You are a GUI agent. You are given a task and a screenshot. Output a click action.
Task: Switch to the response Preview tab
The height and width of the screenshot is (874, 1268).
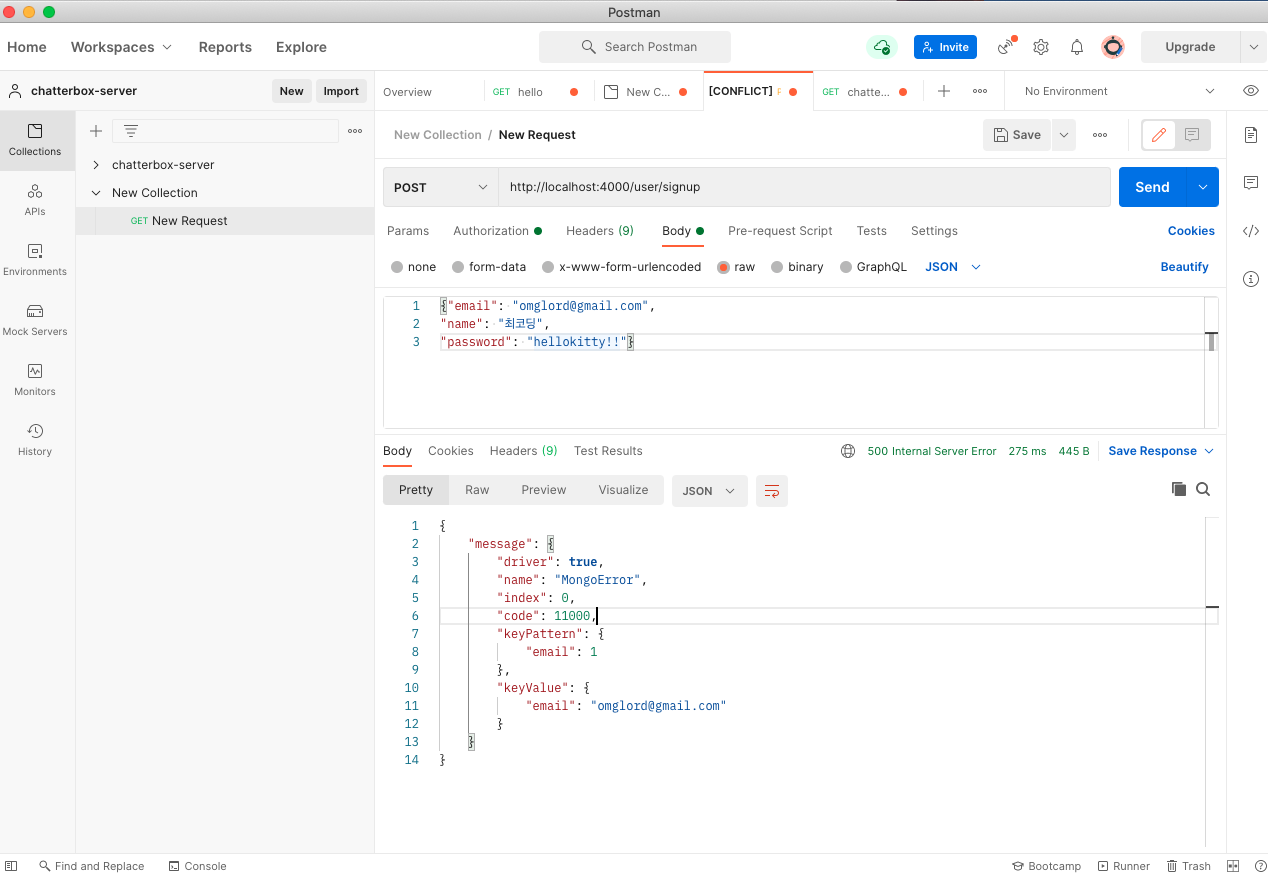(x=544, y=490)
